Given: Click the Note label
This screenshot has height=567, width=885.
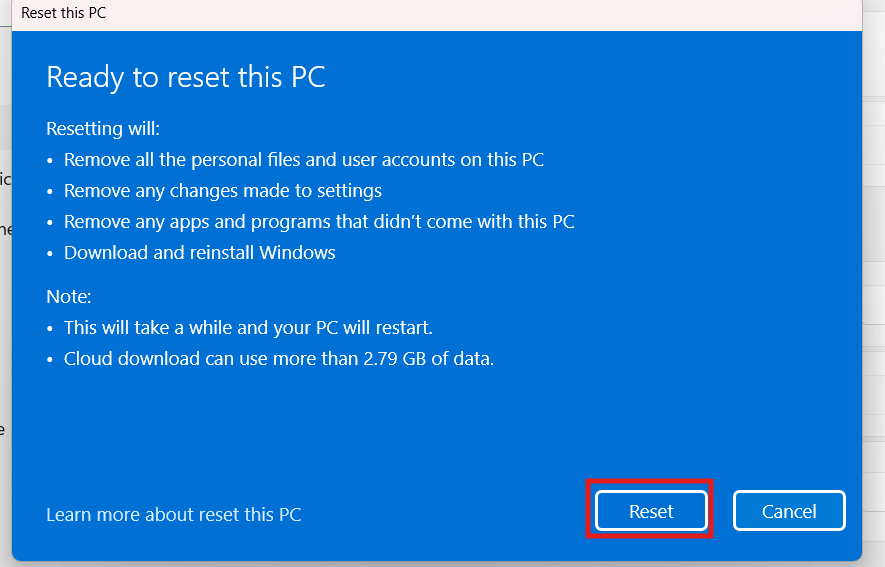Looking at the screenshot, I should click(68, 296).
